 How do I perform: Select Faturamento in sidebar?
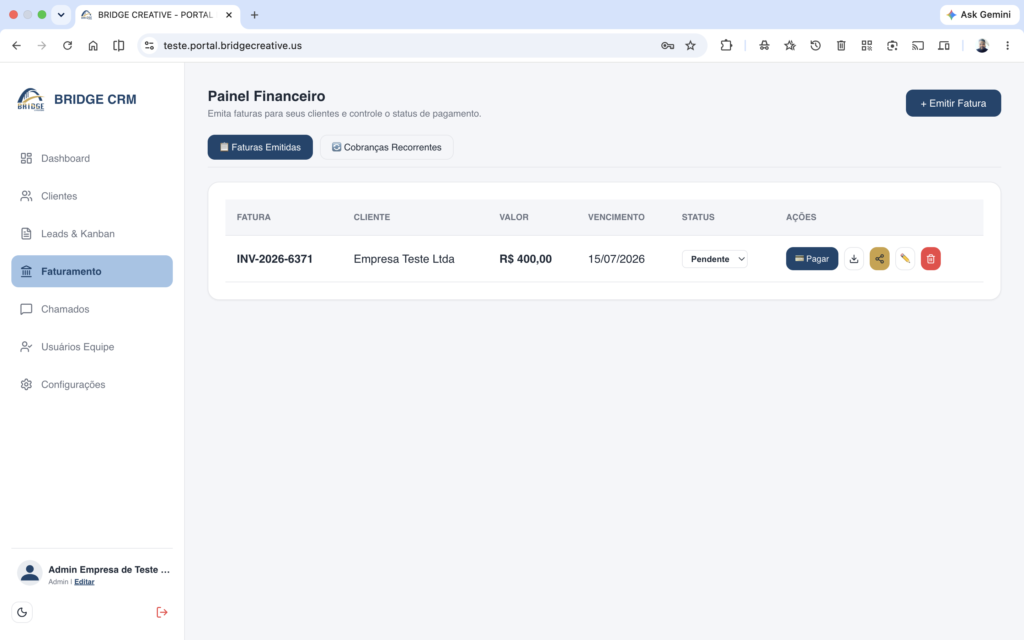point(91,271)
